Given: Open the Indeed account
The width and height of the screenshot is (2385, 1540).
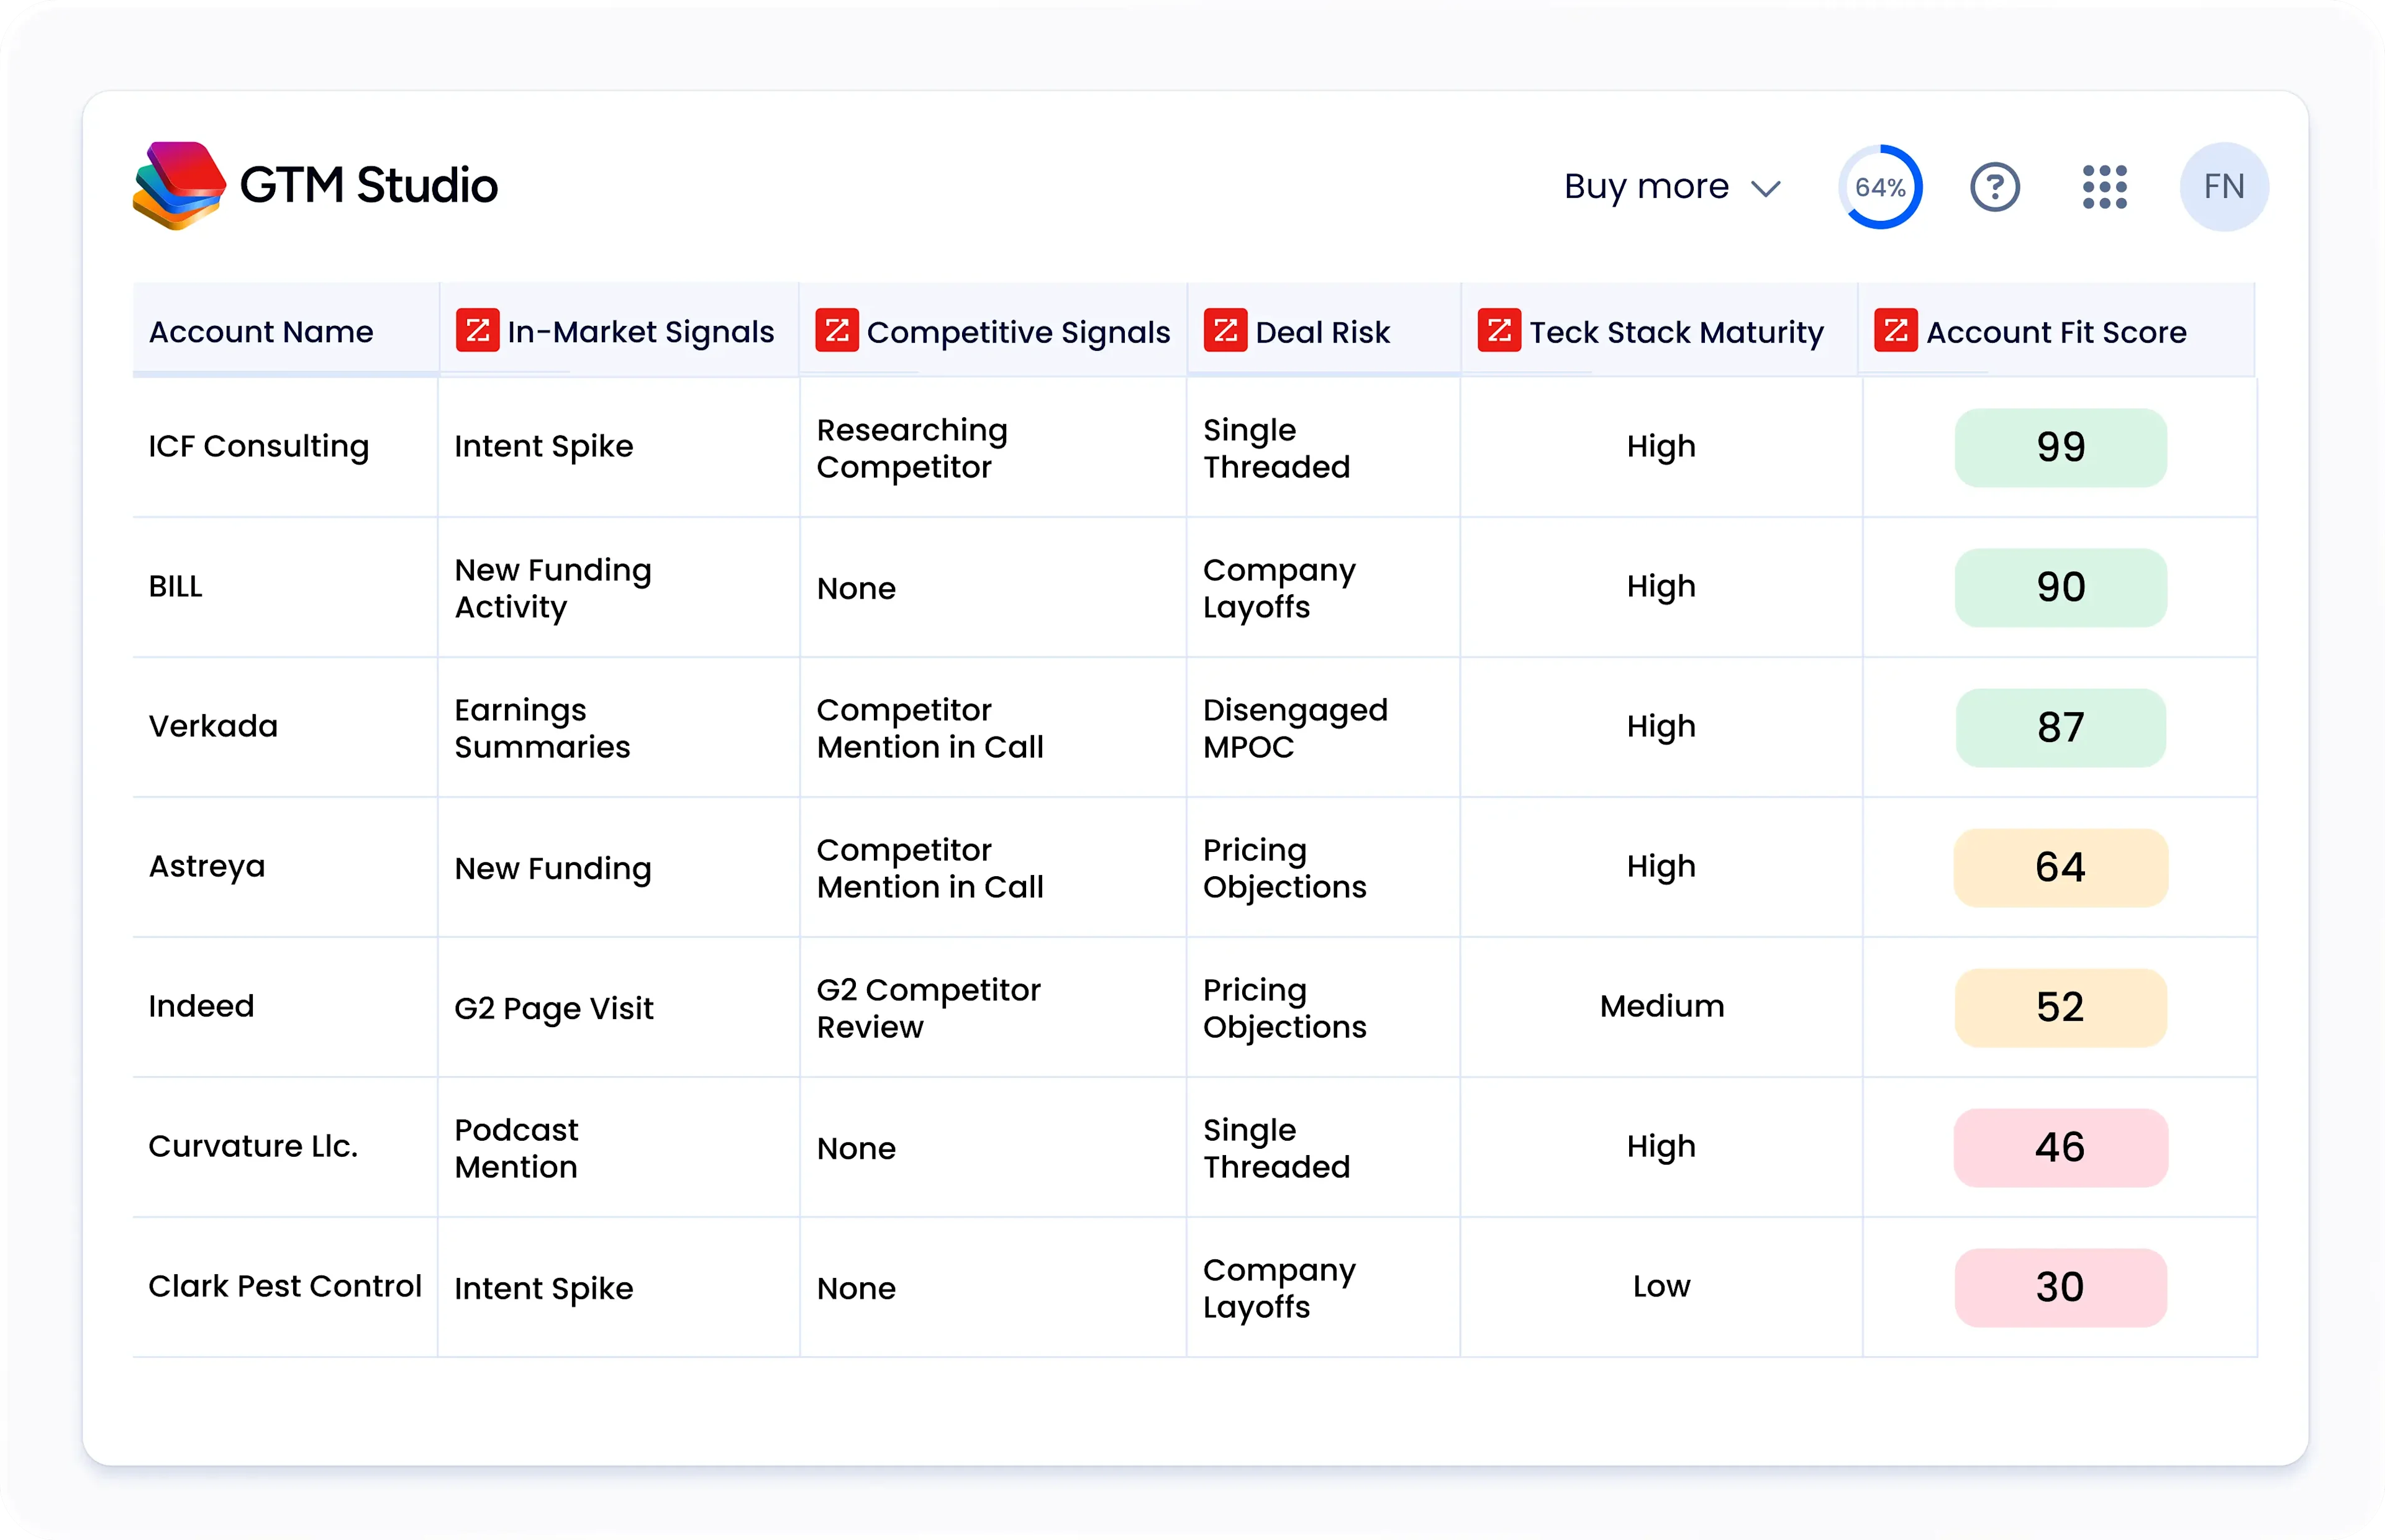Looking at the screenshot, I should (202, 1006).
